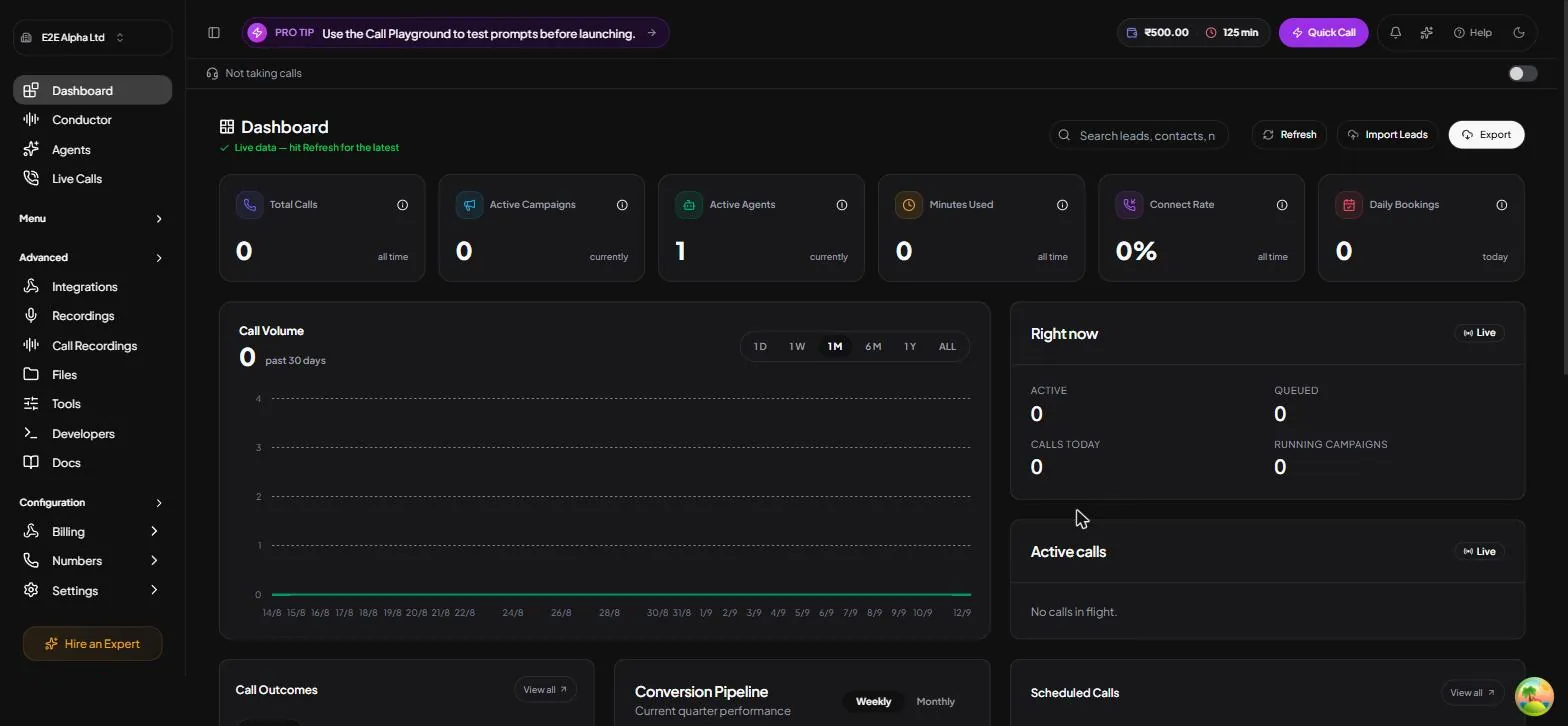Open the Help link
The width and height of the screenshot is (1568, 726).
click(x=1473, y=33)
